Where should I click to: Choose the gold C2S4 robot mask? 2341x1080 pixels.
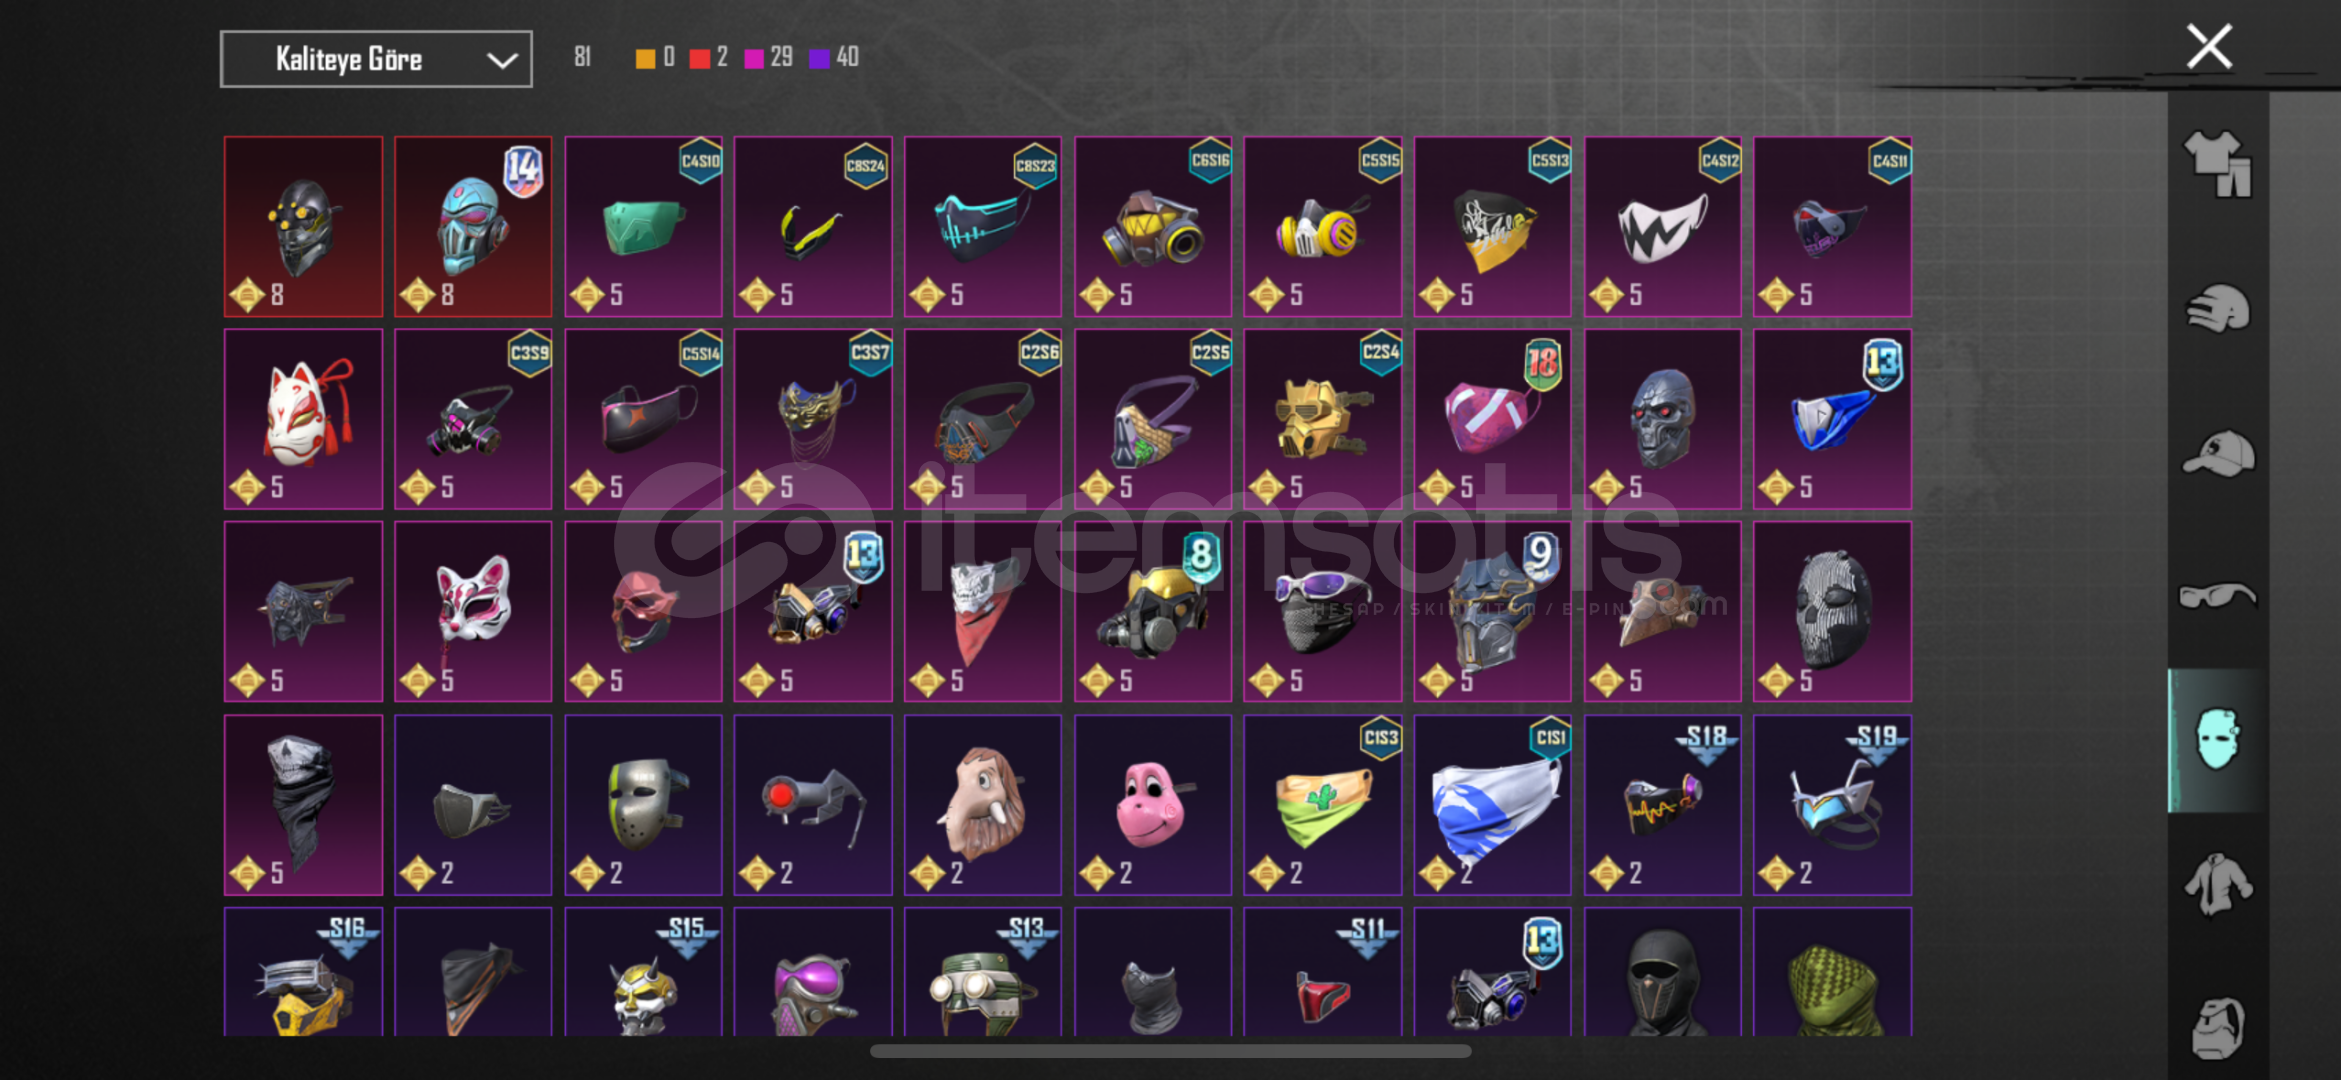click(1322, 419)
